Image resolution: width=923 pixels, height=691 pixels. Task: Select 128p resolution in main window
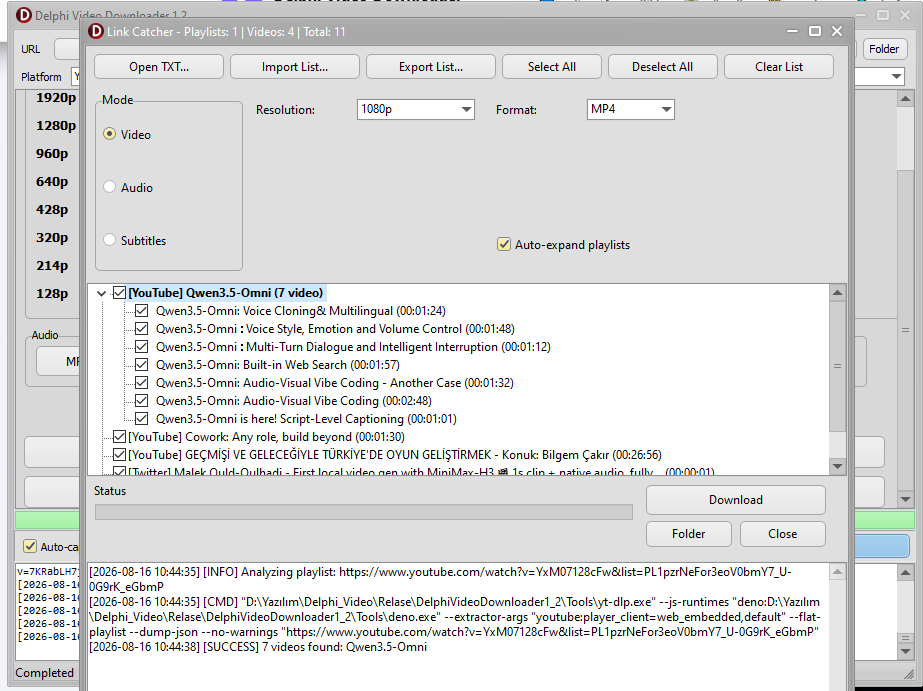tap(52, 293)
